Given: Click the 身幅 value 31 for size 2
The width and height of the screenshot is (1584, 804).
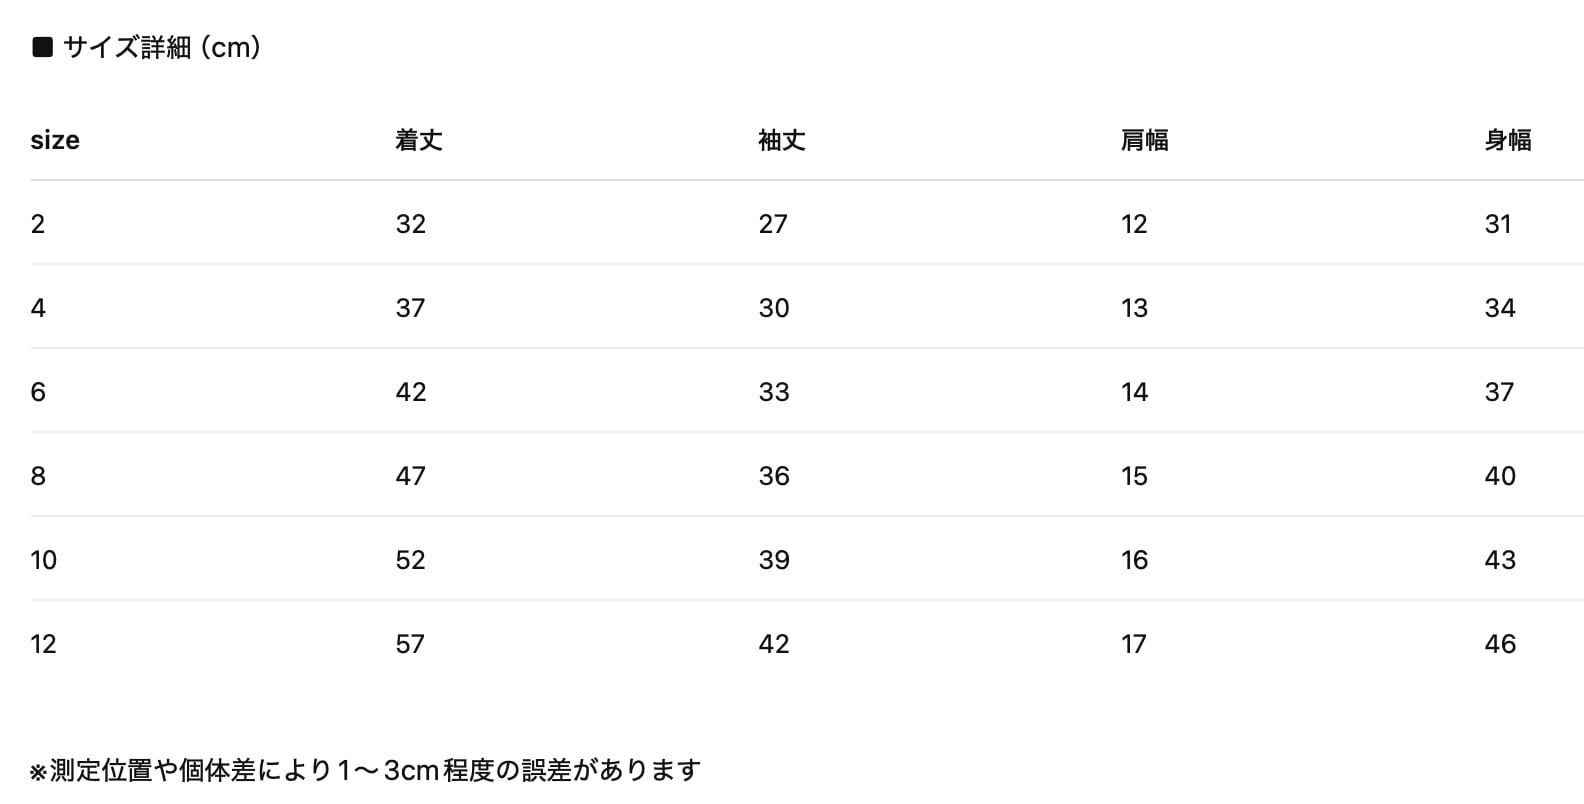Looking at the screenshot, I should 1498,224.
